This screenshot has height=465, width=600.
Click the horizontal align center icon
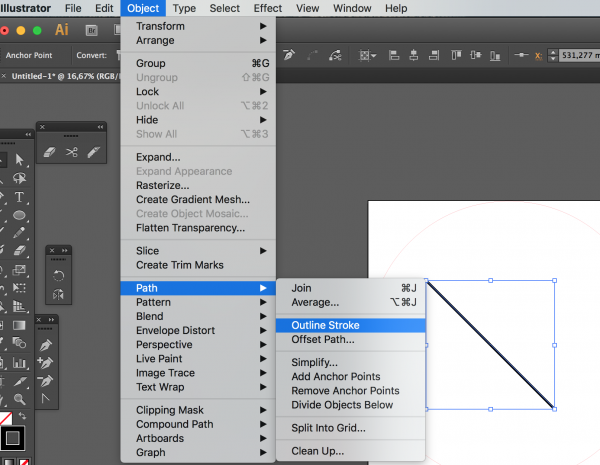(414, 55)
